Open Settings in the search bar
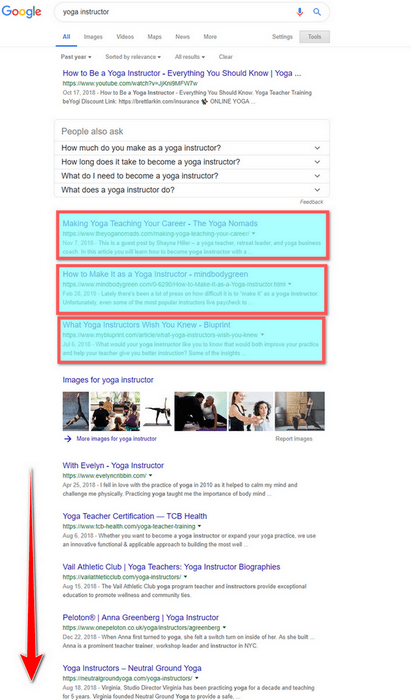Image resolution: width=411 pixels, height=700 pixels. tap(282, 37)
